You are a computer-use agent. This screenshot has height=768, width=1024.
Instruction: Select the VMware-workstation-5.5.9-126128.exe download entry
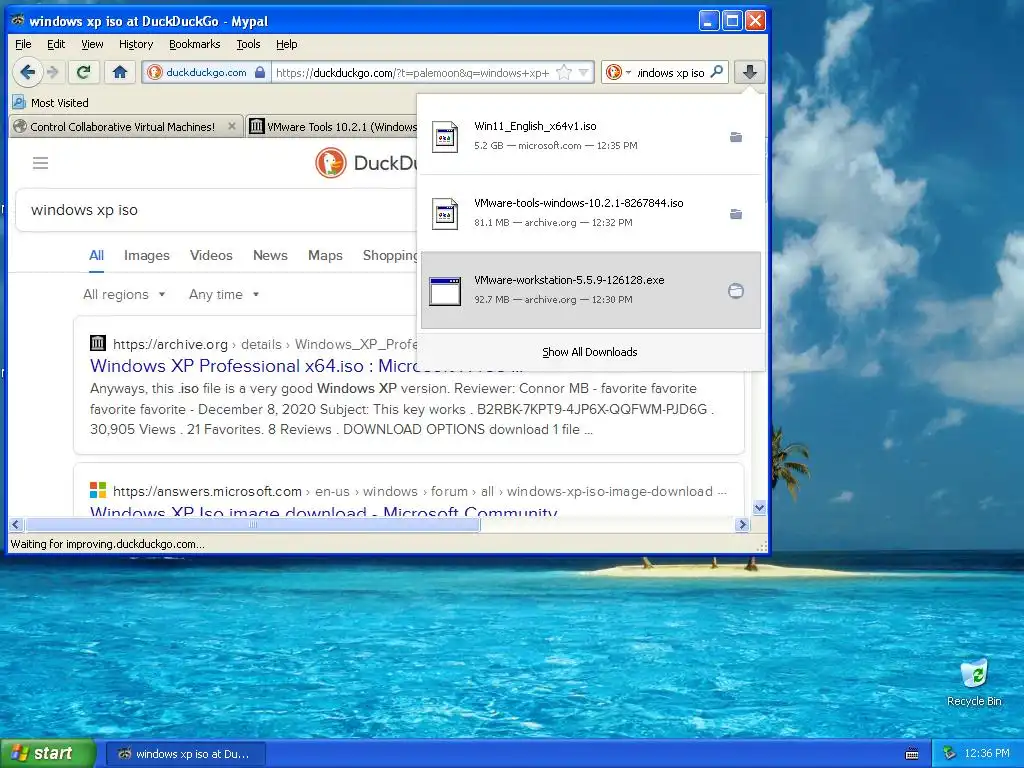click(x=590, y=291)
